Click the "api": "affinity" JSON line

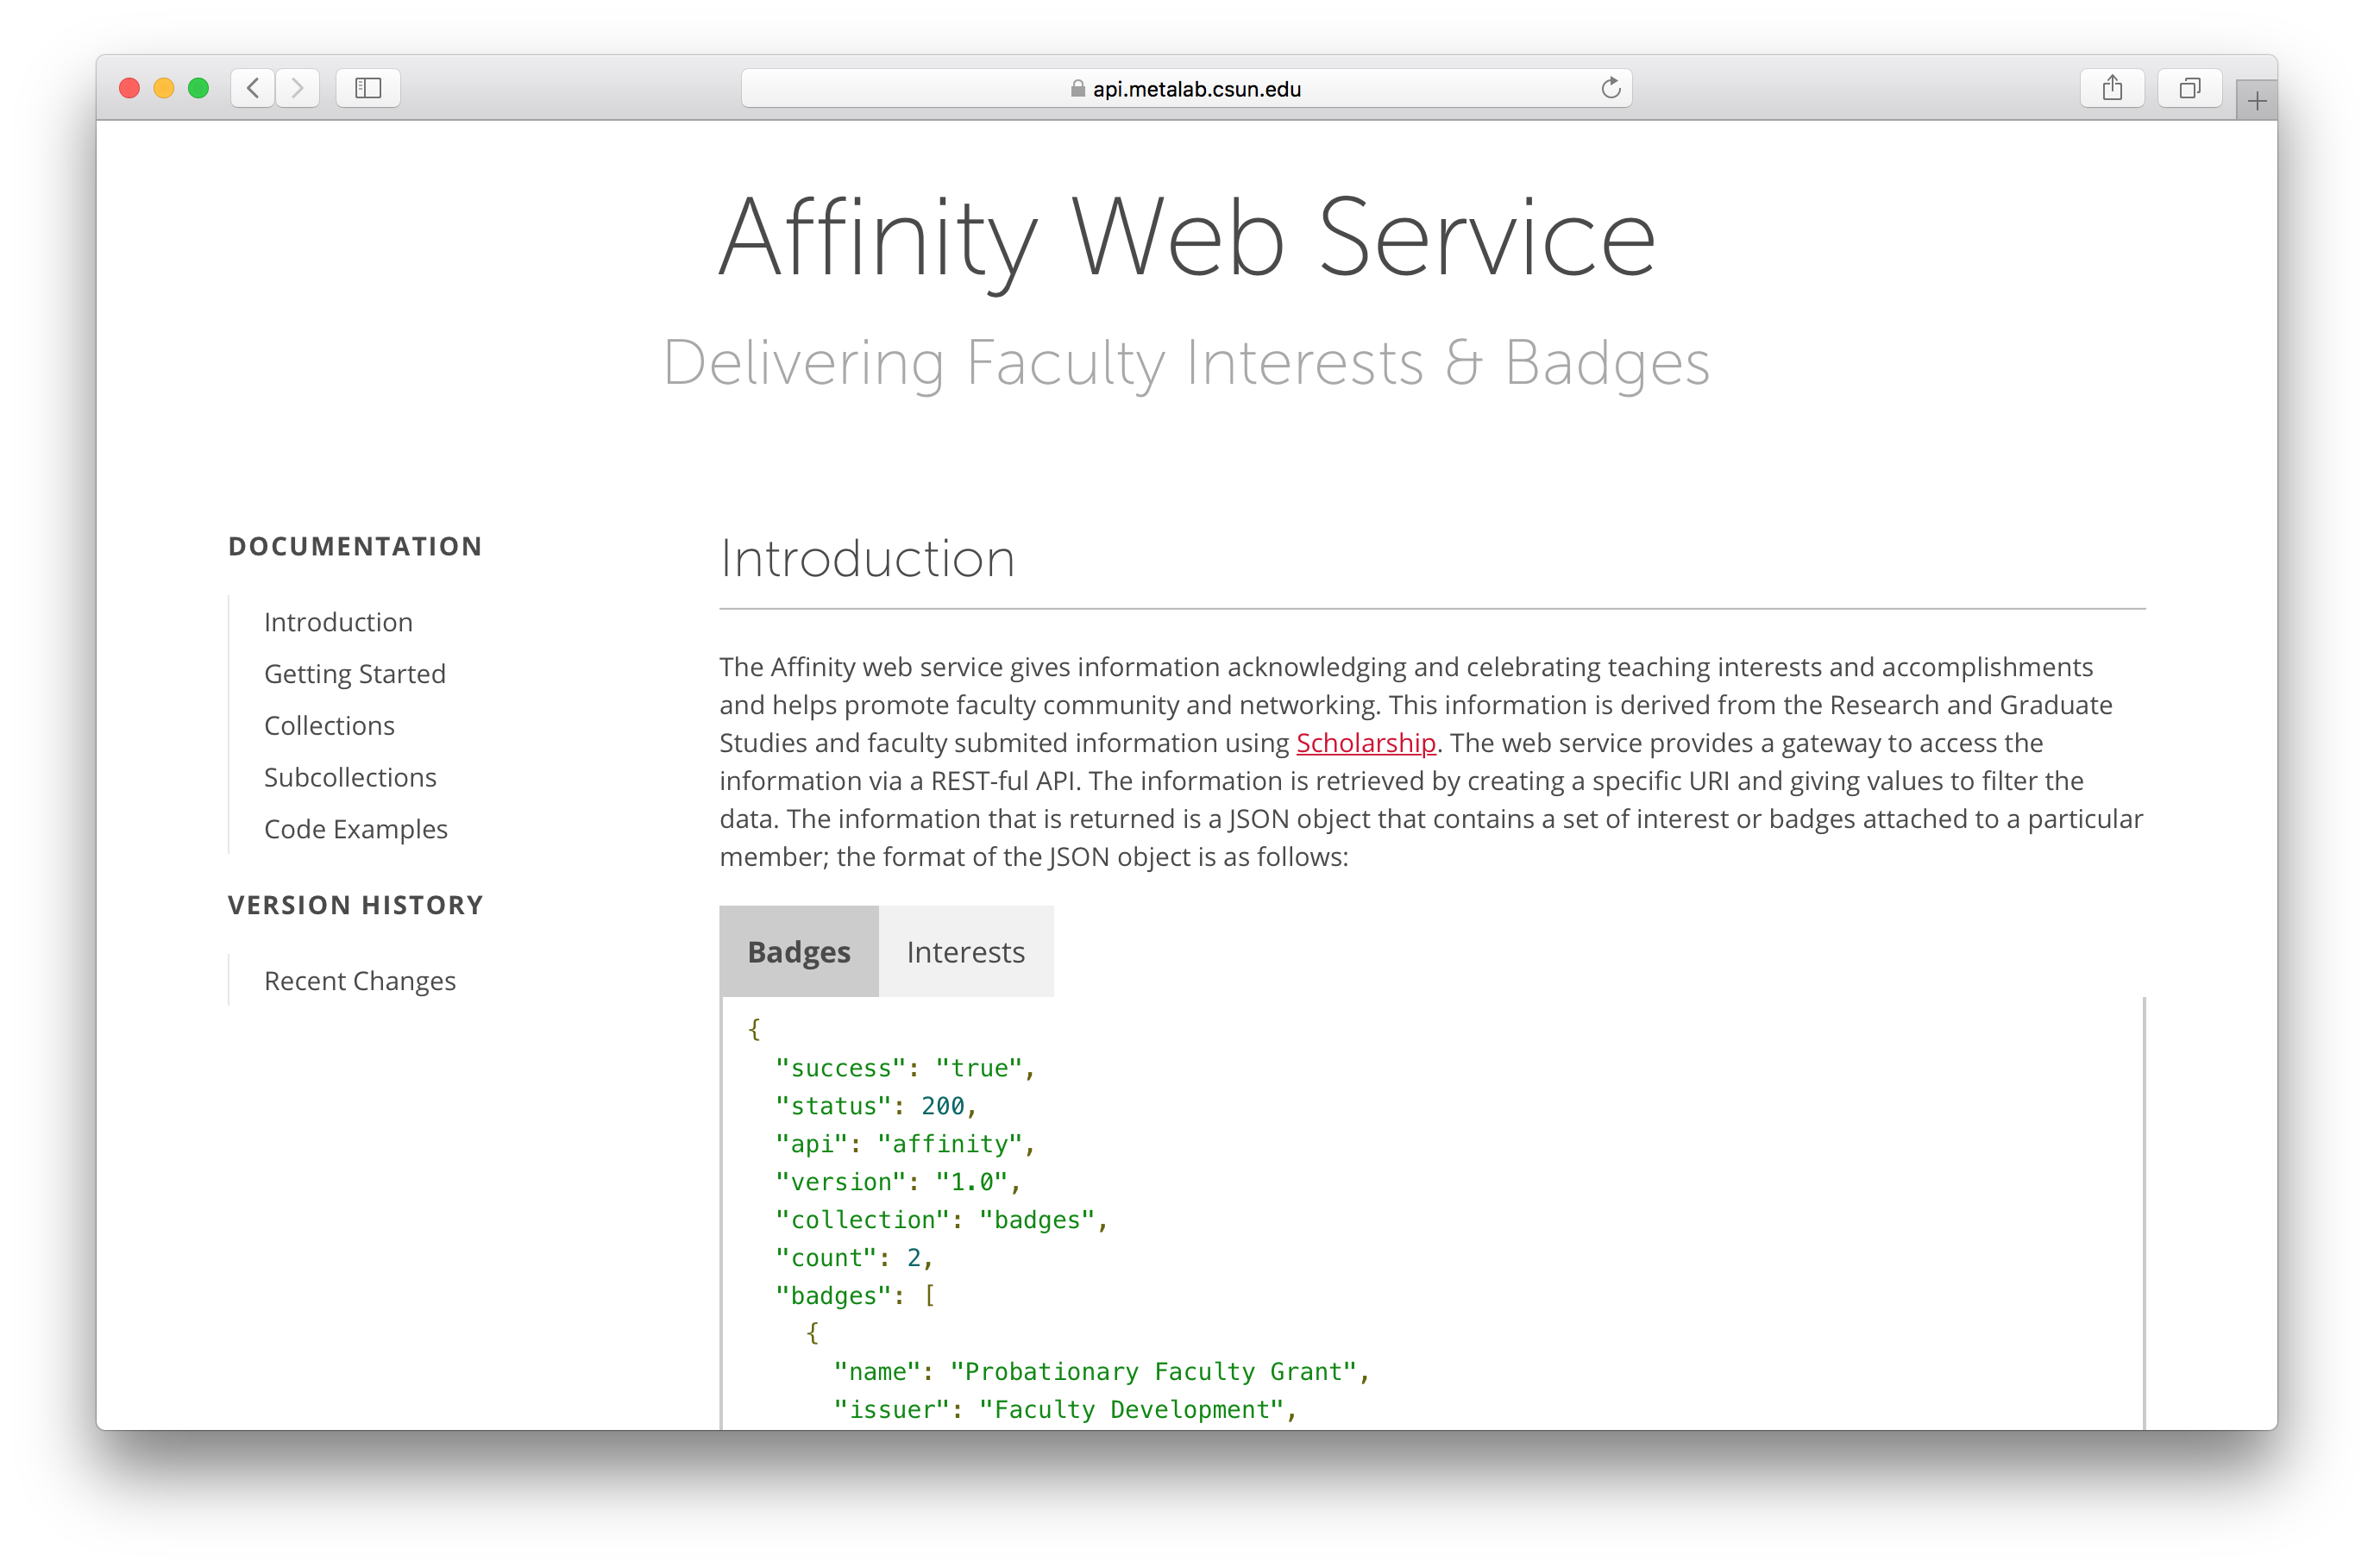click(906, 1144)
